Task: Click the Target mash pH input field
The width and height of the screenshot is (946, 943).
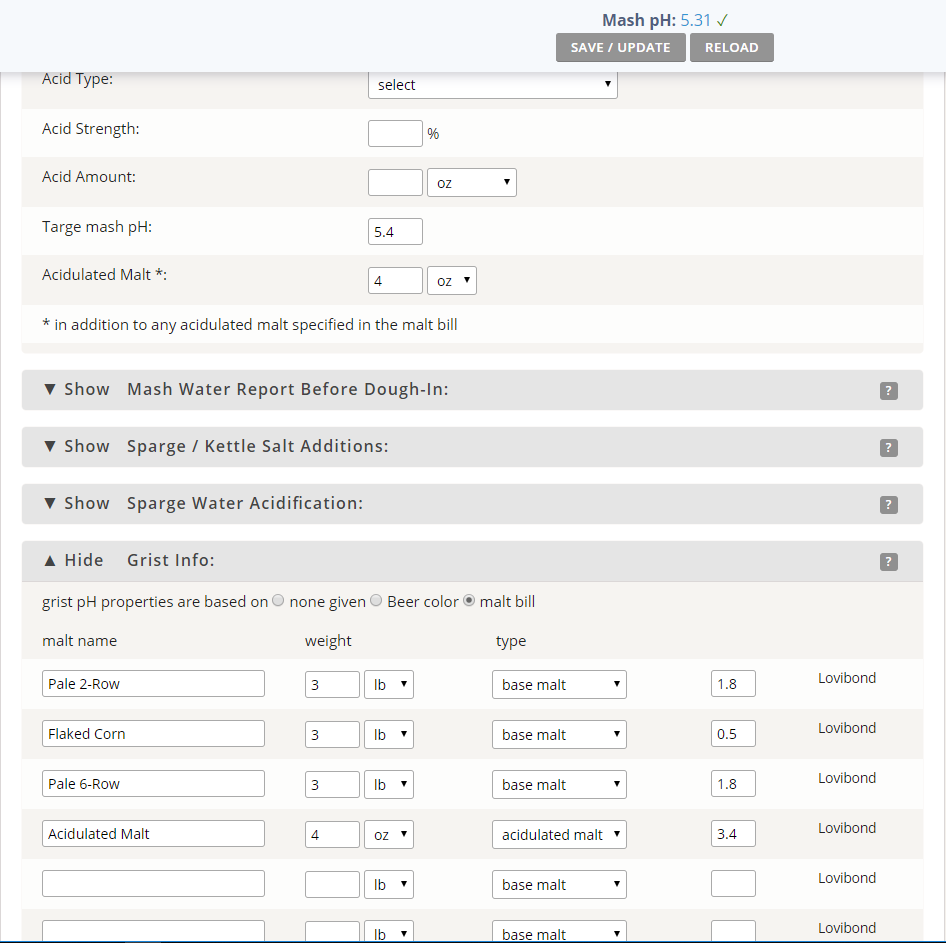Action: pos(395,232)
